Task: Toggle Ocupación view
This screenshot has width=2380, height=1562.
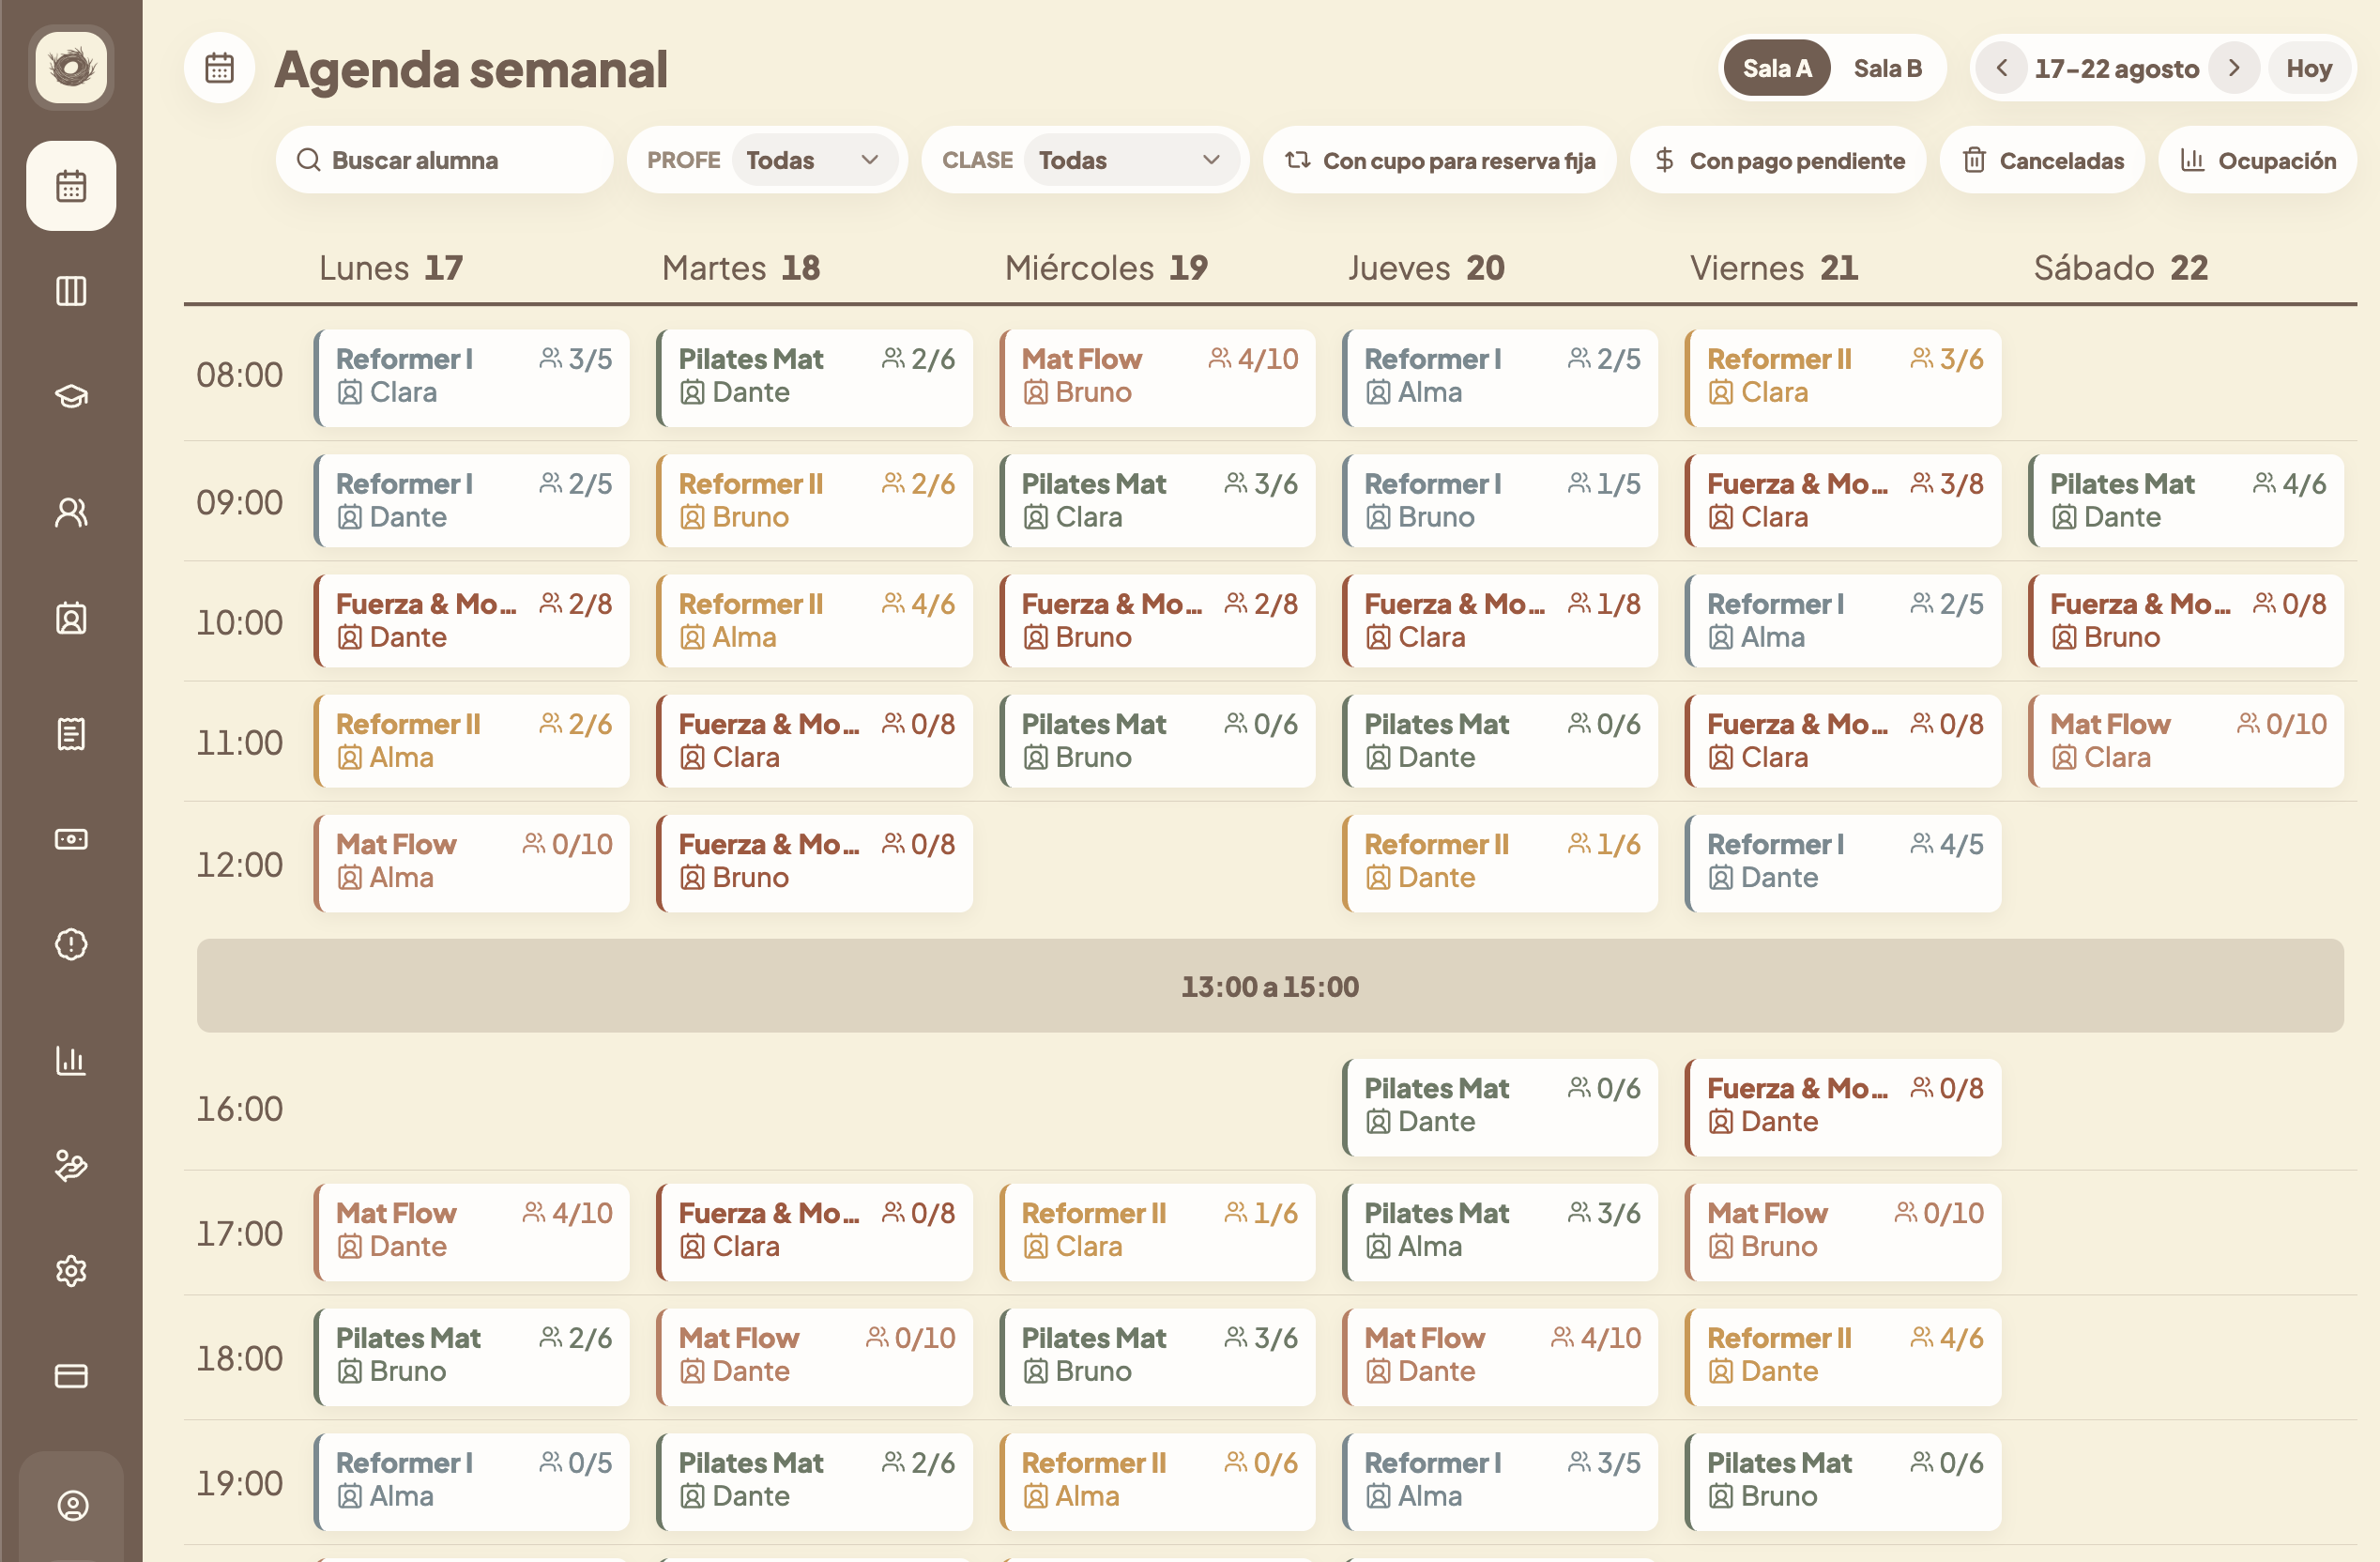Action: coord(2257,160)
